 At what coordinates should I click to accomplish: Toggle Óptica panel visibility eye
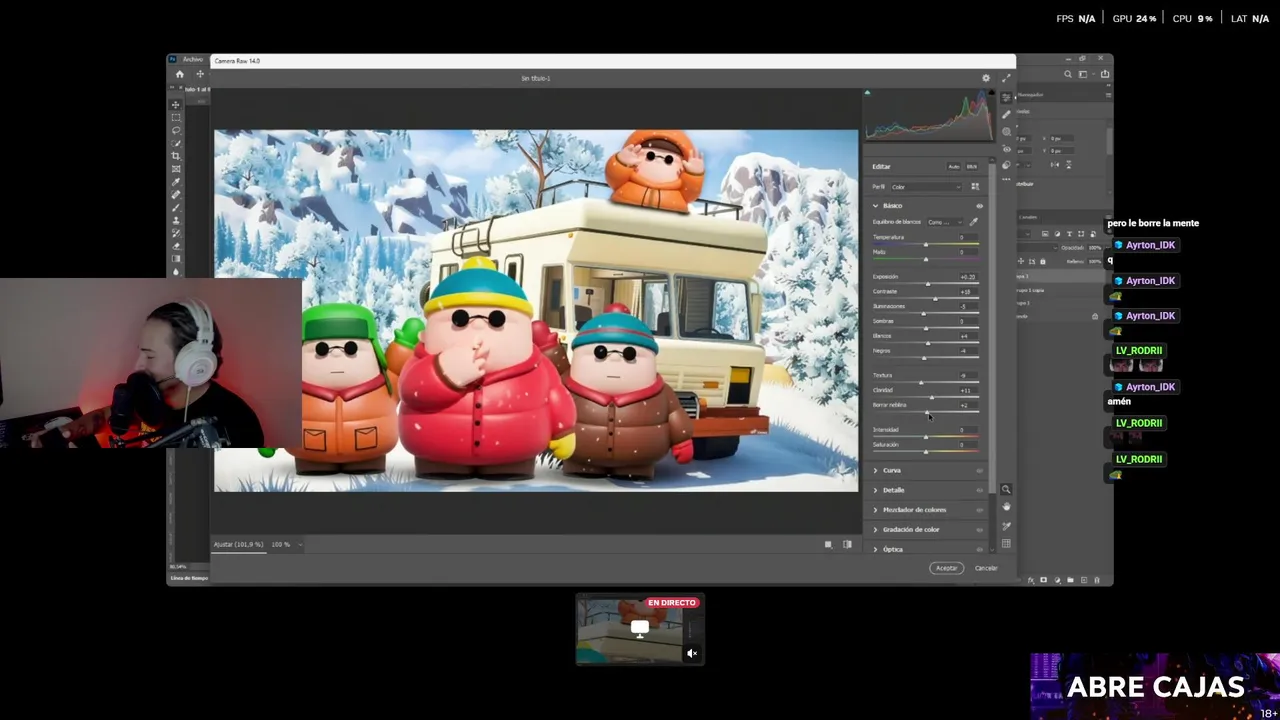pyautogui.click(x=979, y=549)
